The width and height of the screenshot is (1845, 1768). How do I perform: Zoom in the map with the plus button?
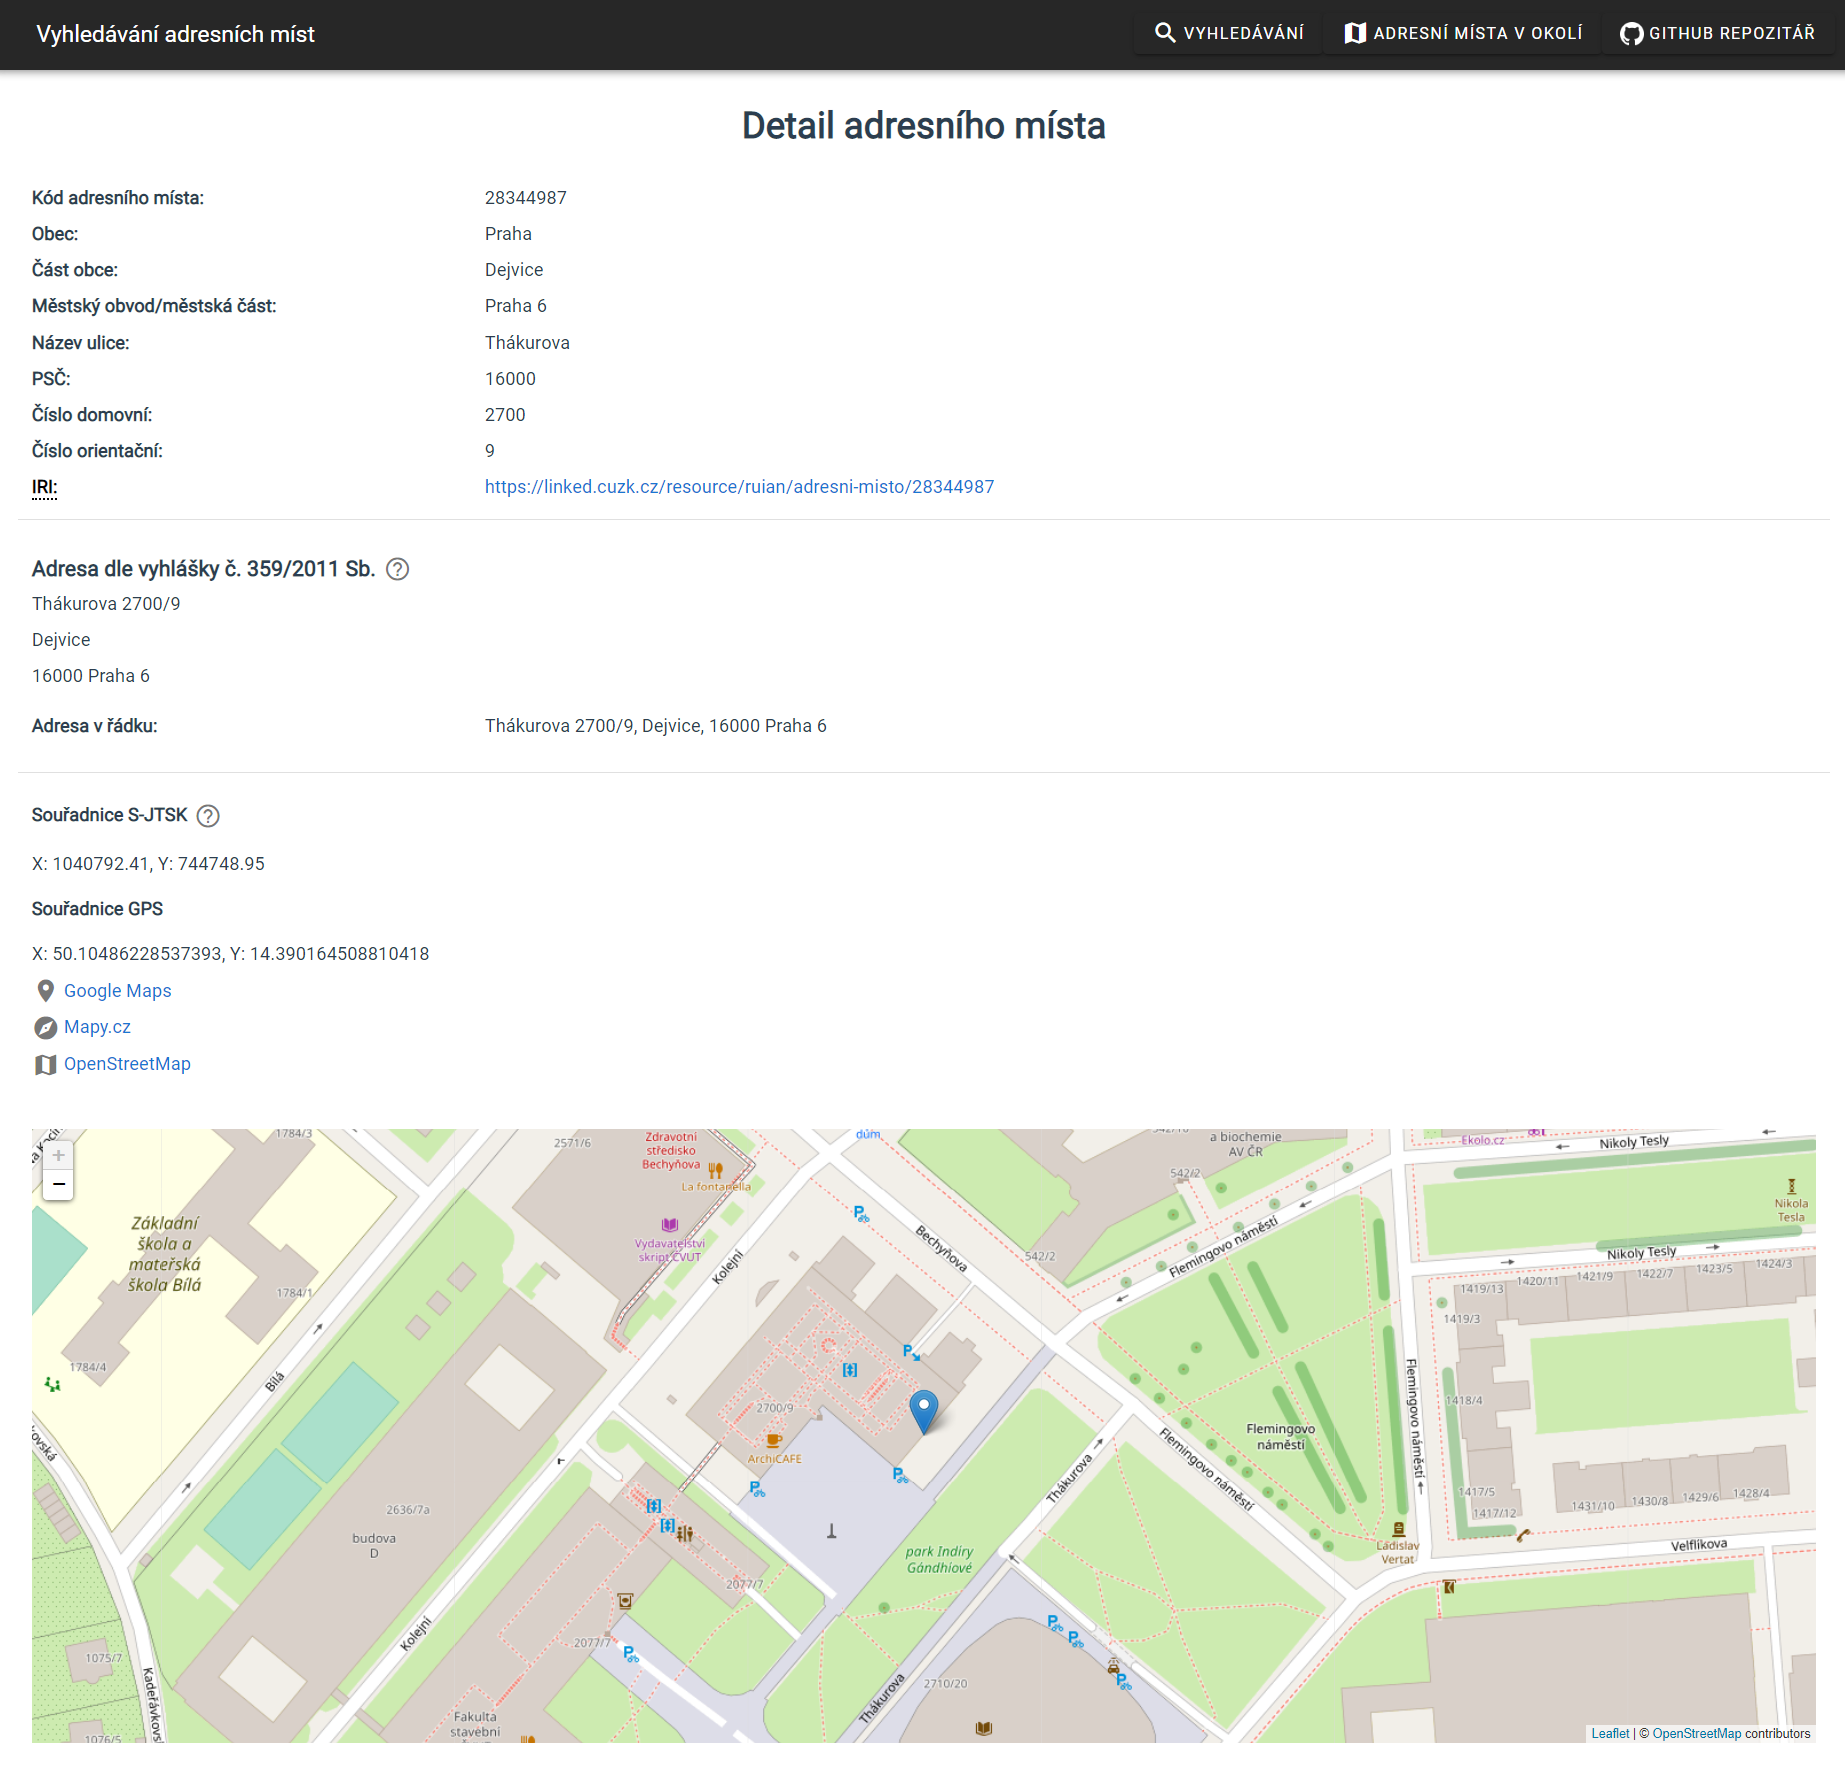(x=59, y=1155)
